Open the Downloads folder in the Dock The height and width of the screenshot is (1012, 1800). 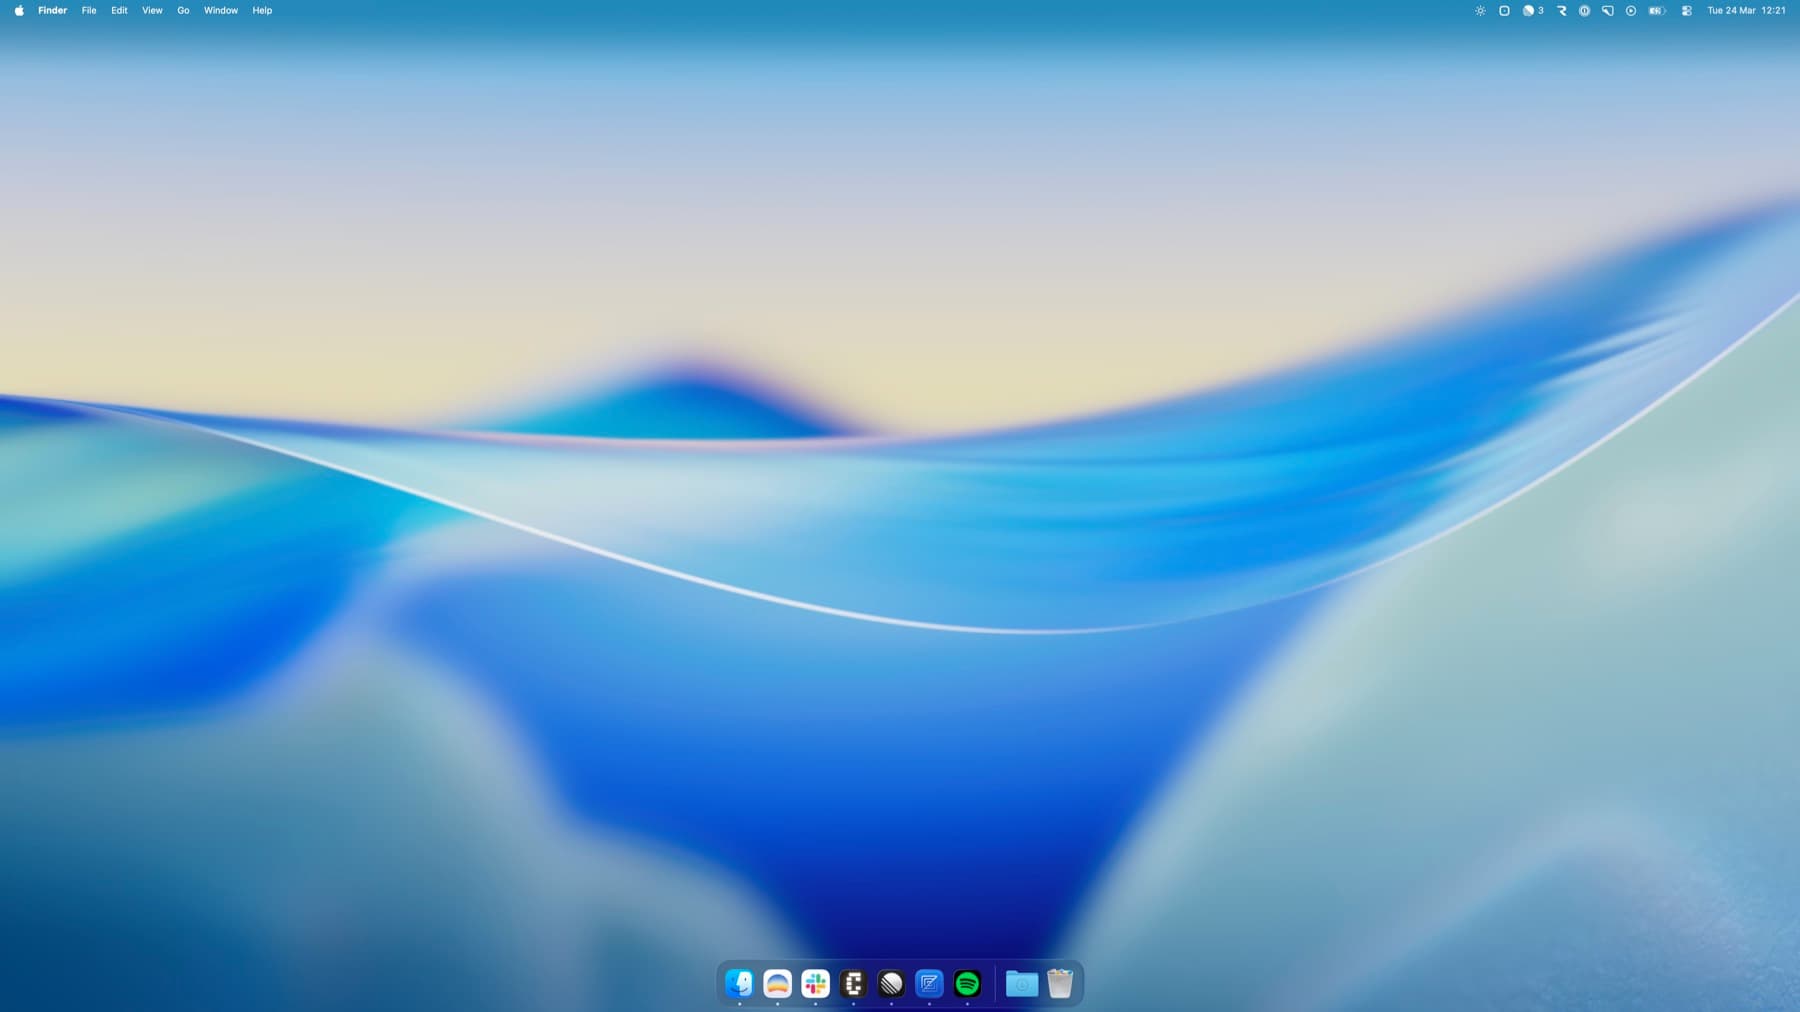pos(1021,984)
